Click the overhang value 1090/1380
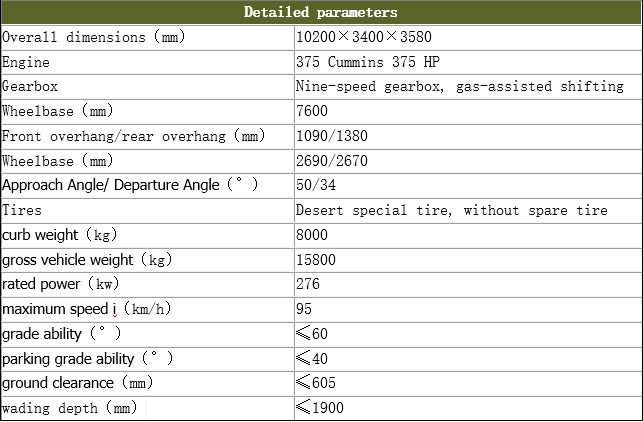Viewport: 643px width, 422px height. (332, 136)
